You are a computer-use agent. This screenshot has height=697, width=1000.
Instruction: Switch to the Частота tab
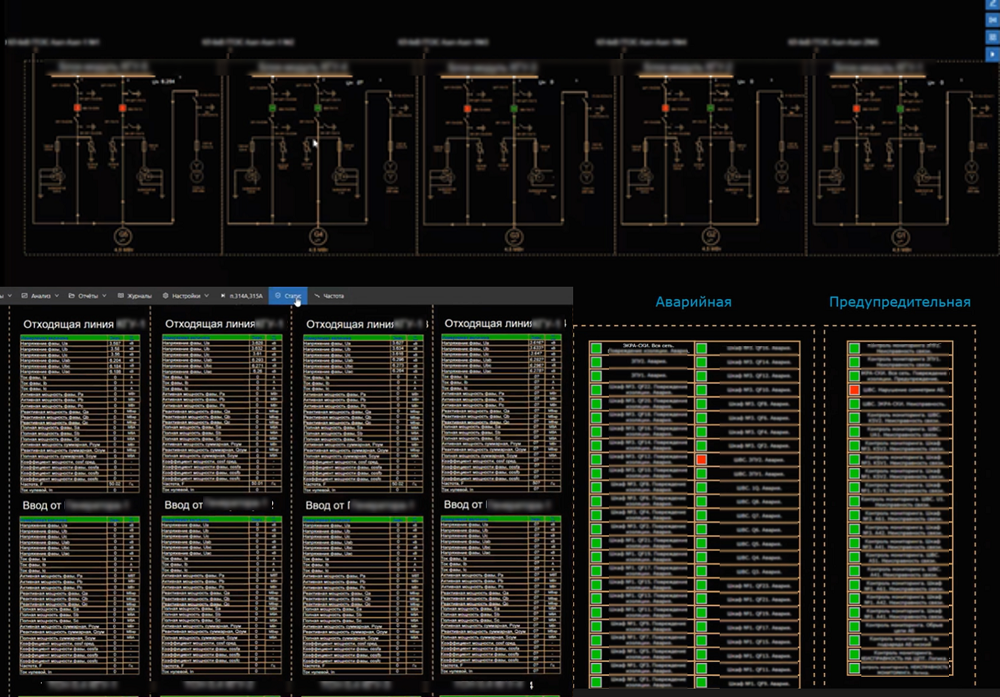tap(332, 296)
